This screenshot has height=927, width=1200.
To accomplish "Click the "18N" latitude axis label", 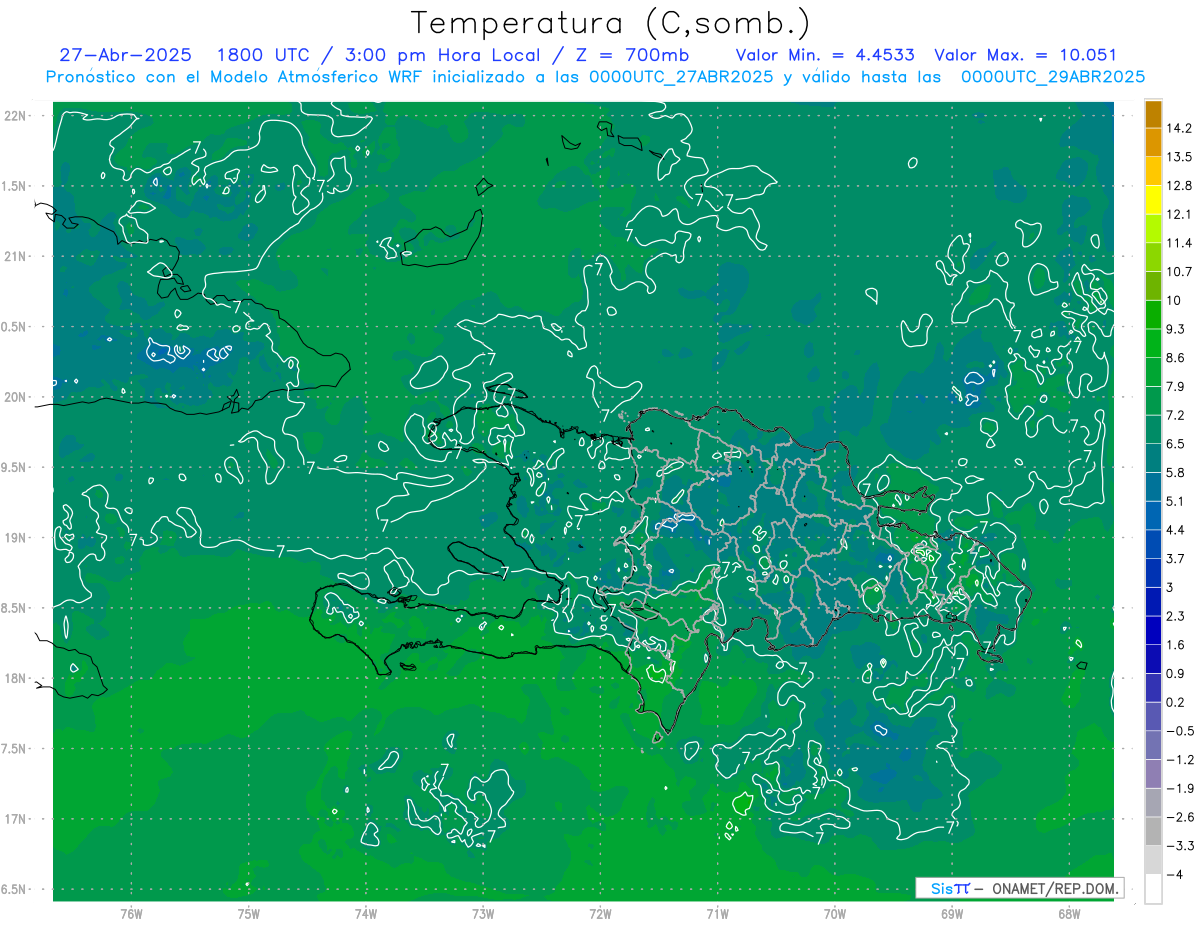I will [x=15, y=678].
